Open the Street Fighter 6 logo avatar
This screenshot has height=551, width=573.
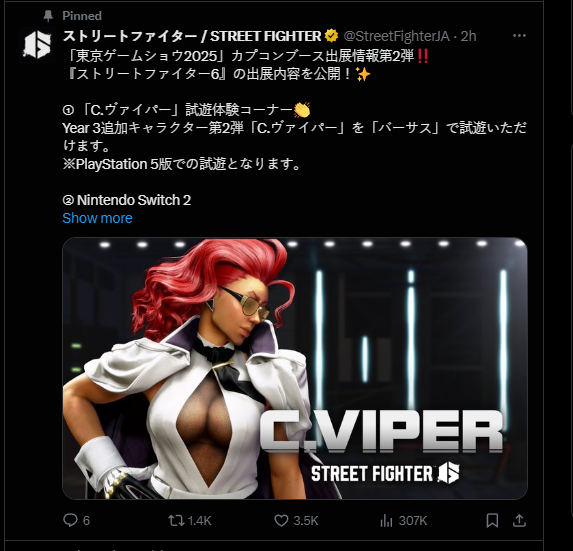click(x=37, y=45)
